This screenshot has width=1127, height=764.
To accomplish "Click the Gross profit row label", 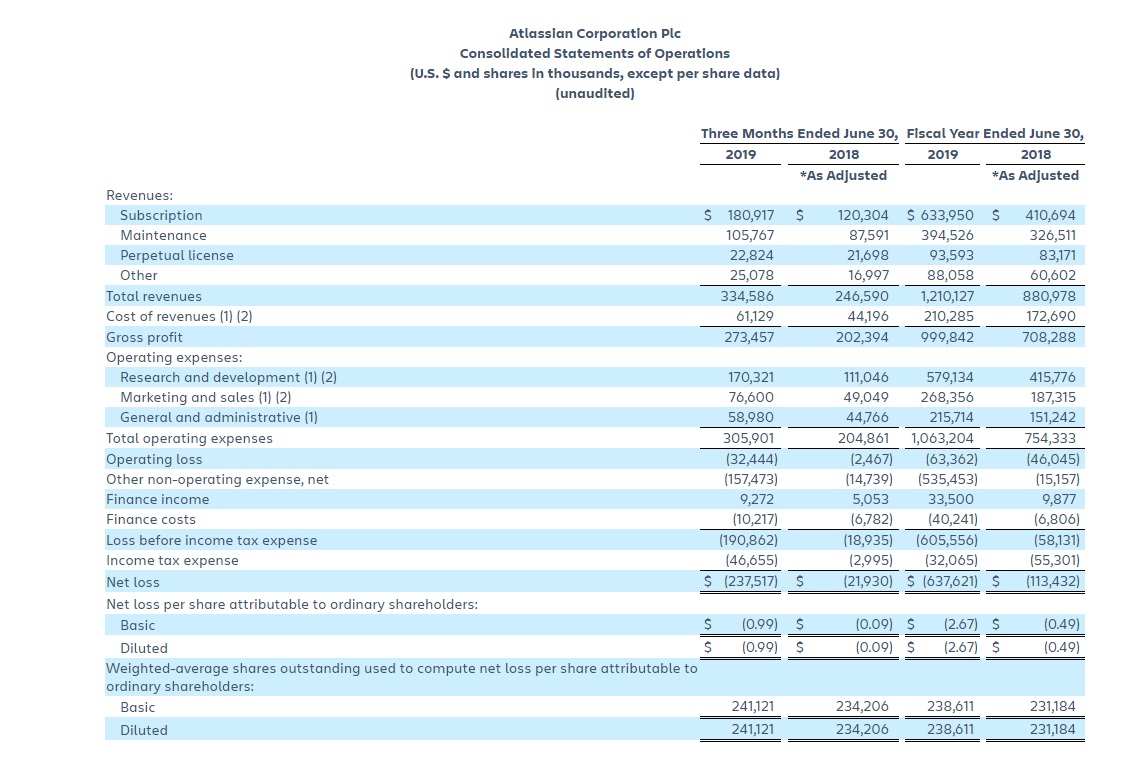I will tap(144, 337).
